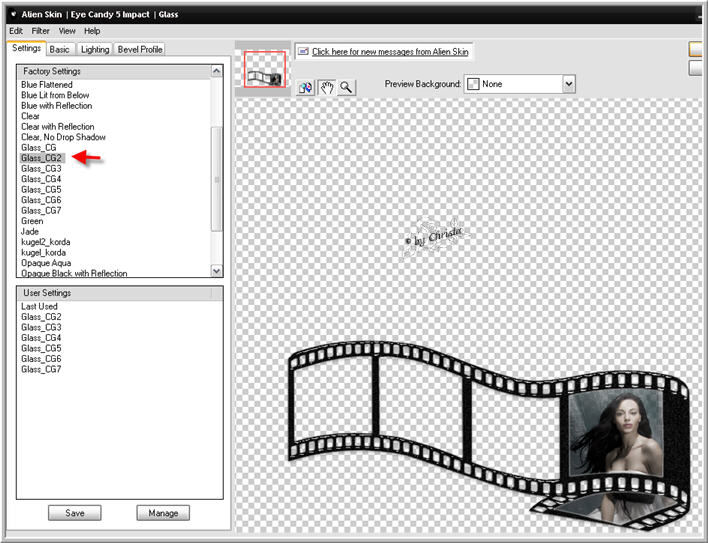
Task: Switch to the Settings tab
Action: 26,48
